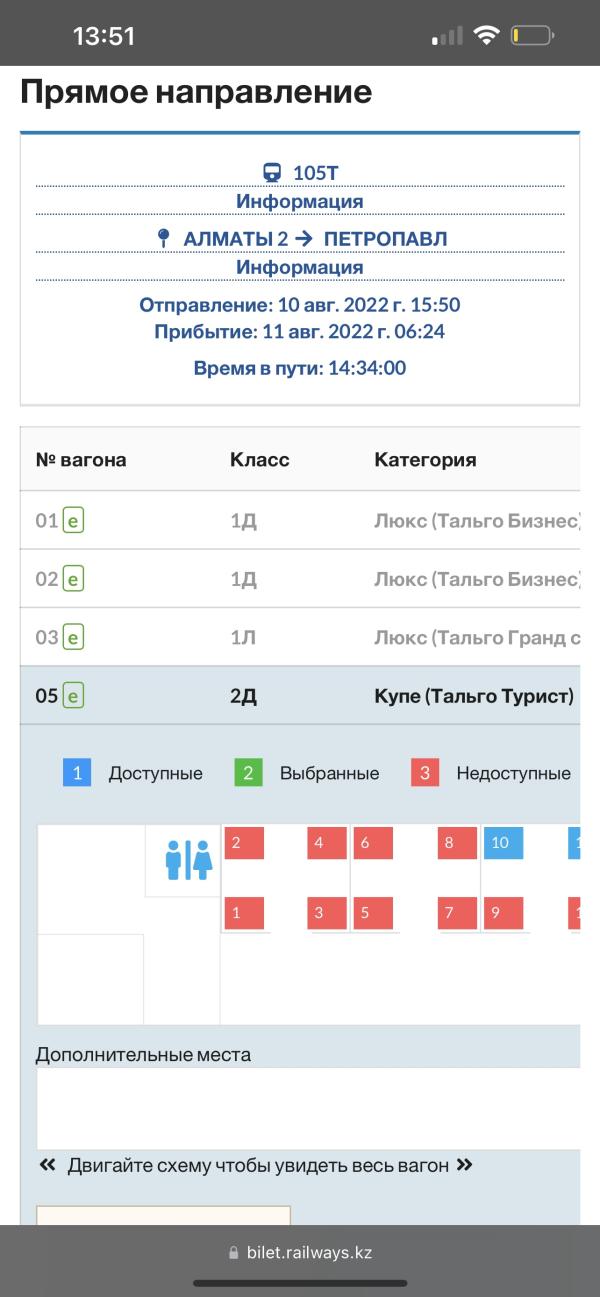Click the green Выбранные legend swatch

pyautogui.click(x=249, y=773)
